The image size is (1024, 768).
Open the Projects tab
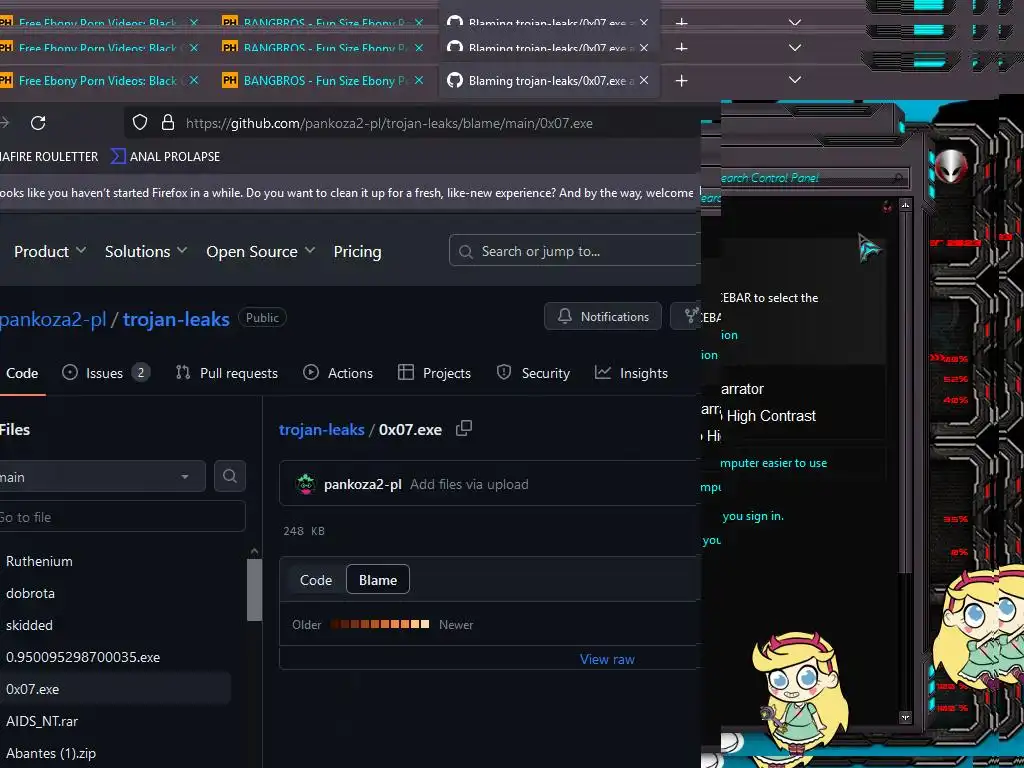[434, 373]
